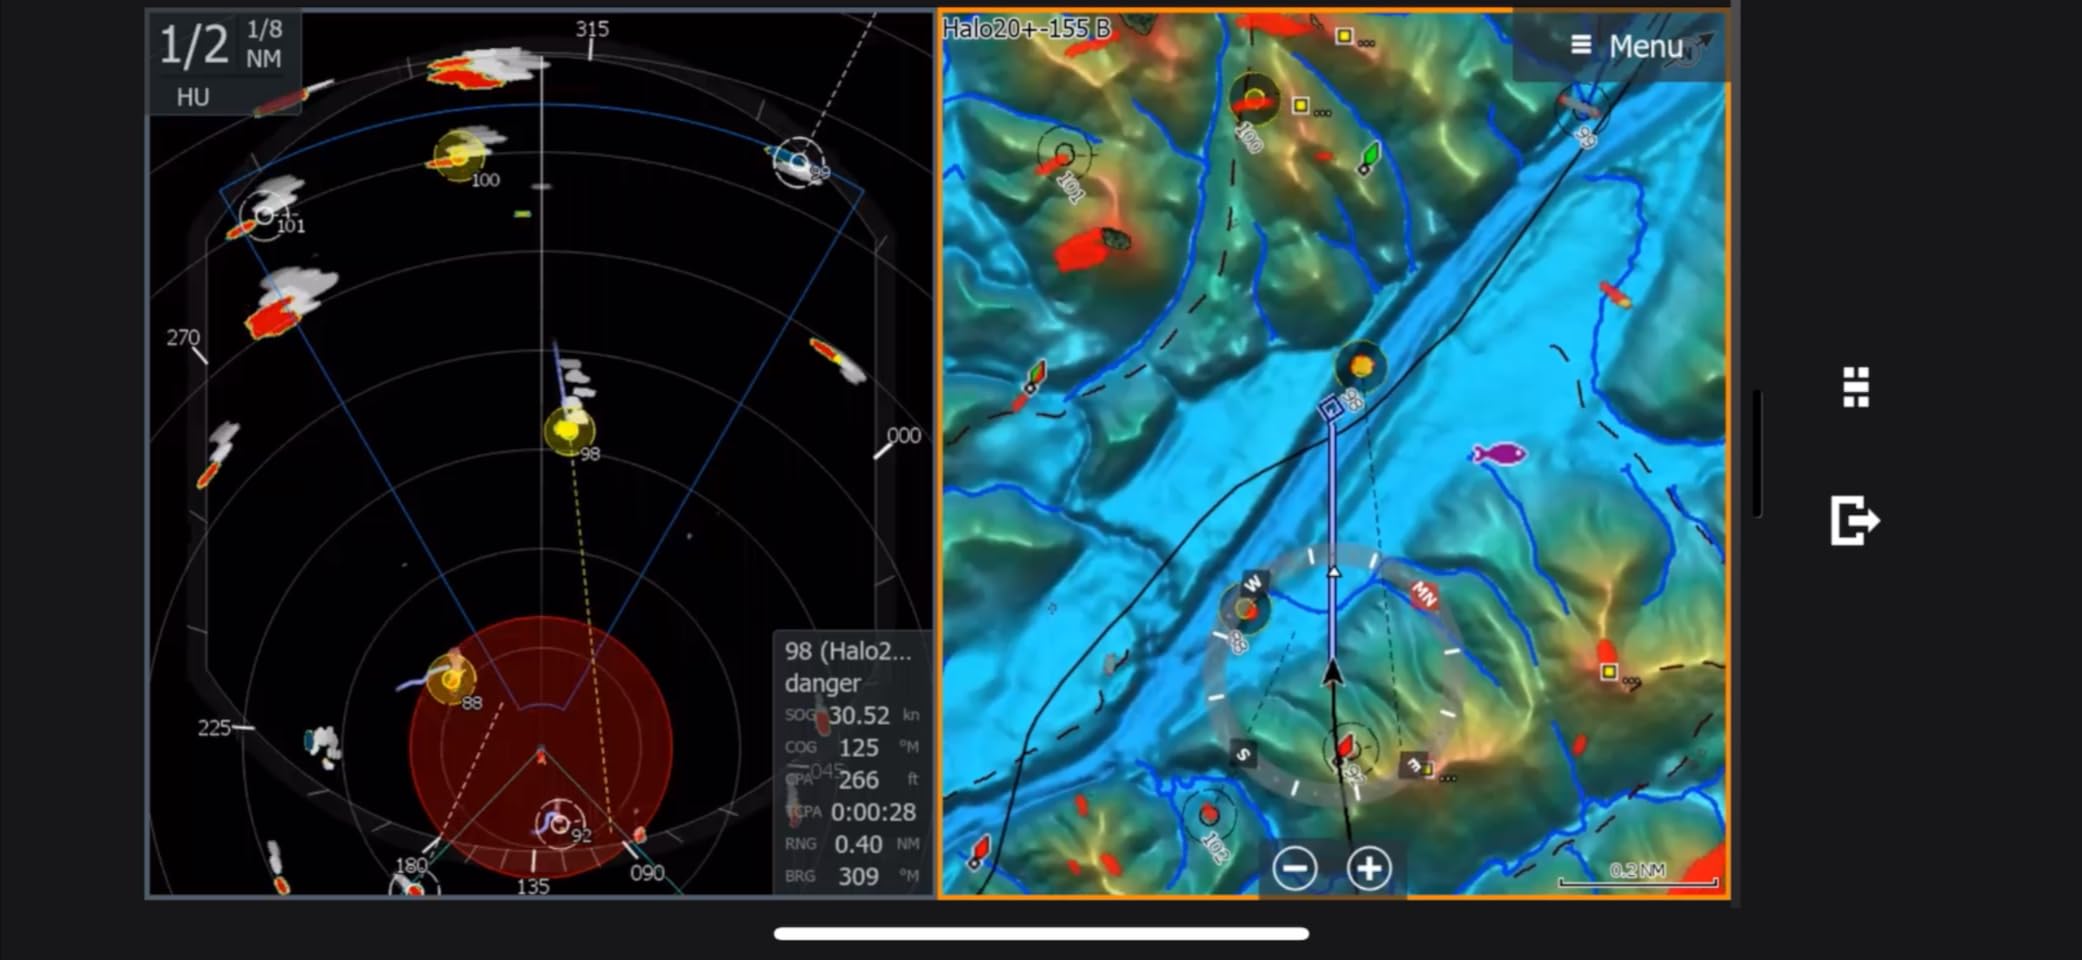Tap dangerous target 88 inside the red zone
The height and width of the screenshot is (960, 2082).
(x=452, y=678)
